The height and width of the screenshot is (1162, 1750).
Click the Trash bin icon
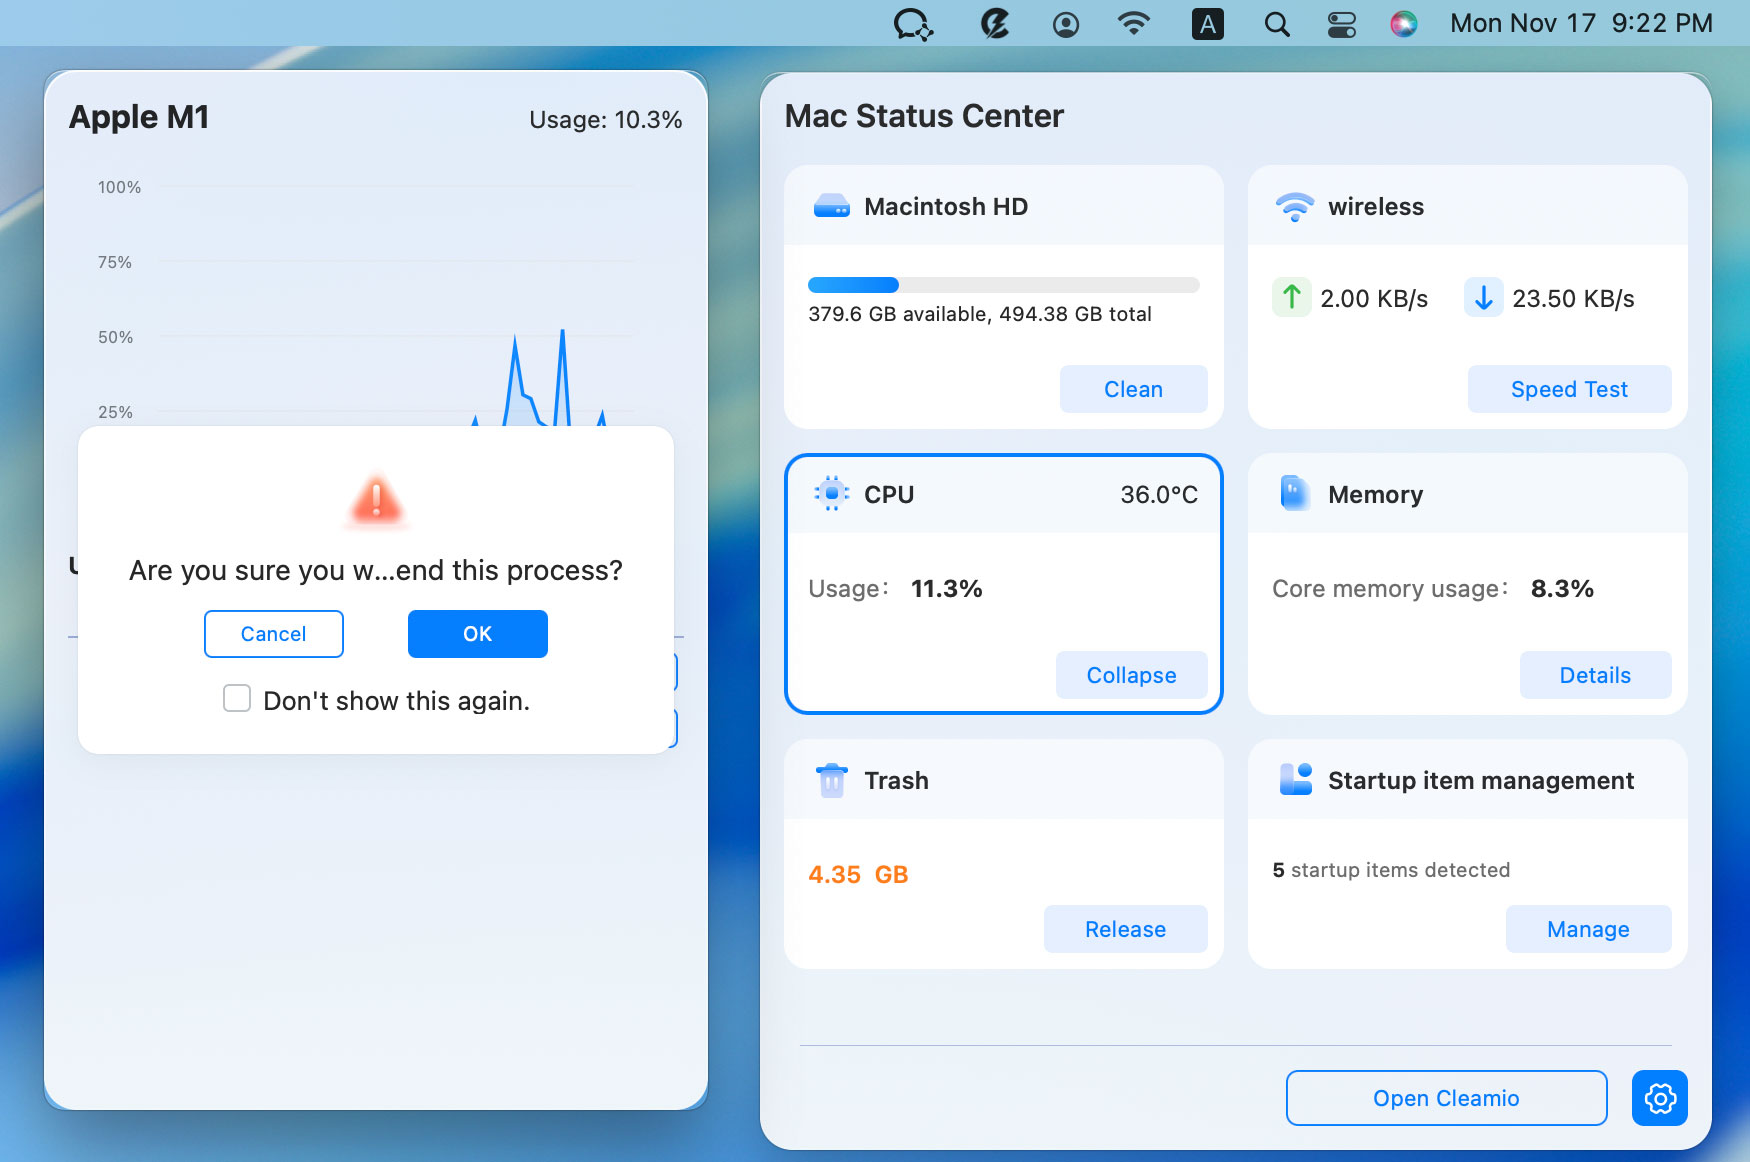pyautogui.click(x=829, y=779)
